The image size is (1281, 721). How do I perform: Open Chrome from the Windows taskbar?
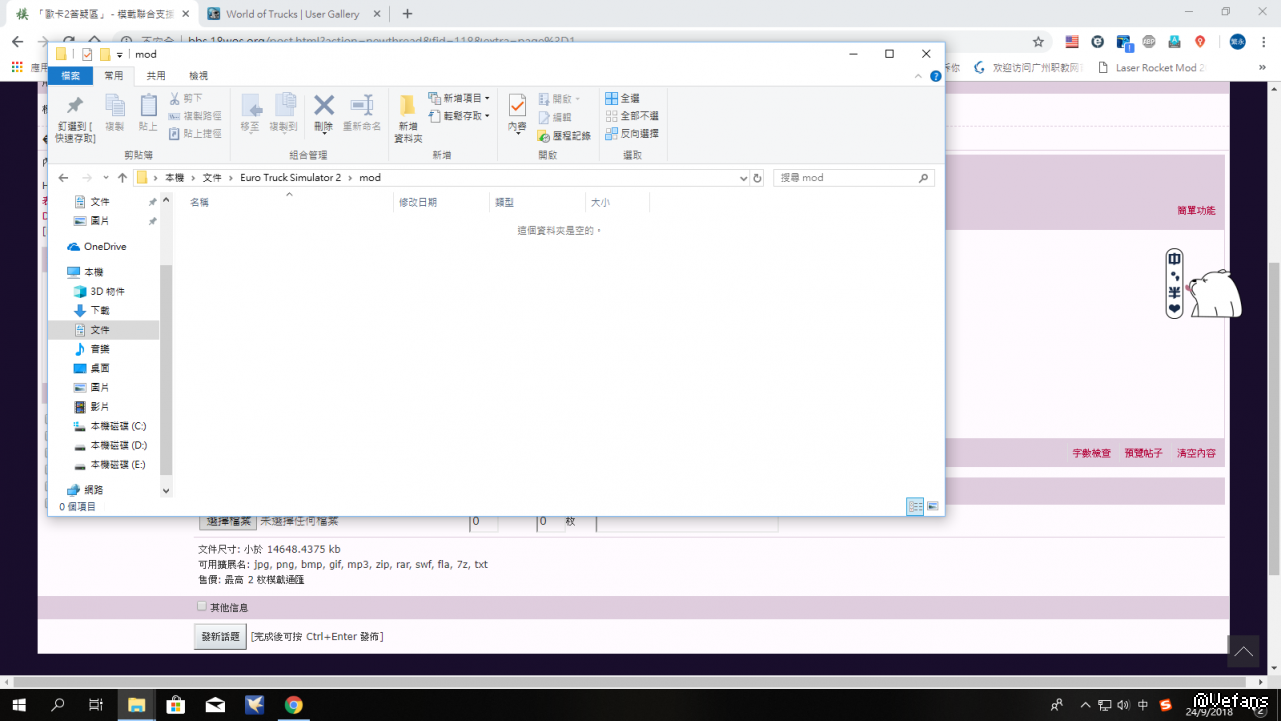click(x=293, y=705)
